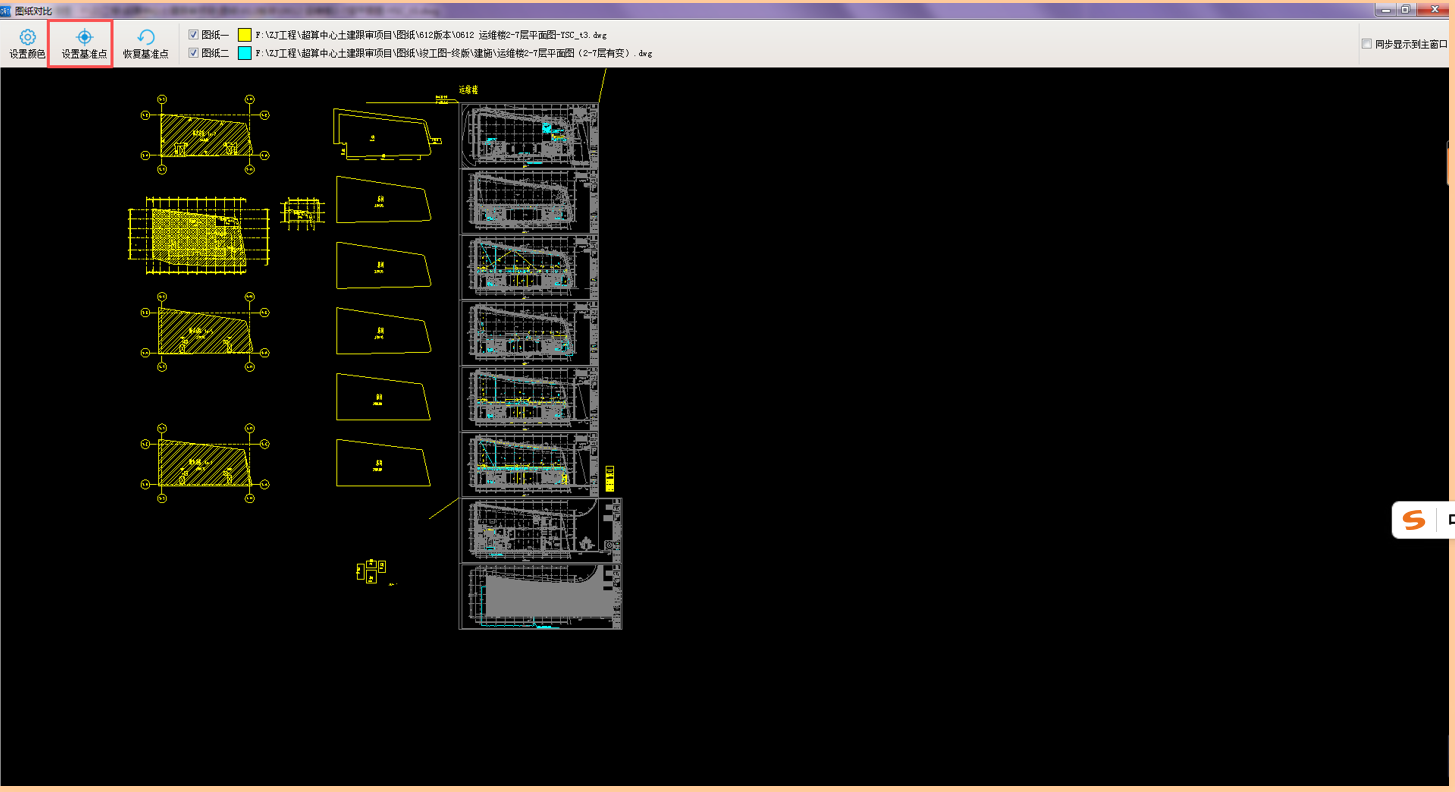
Task: Enable 同步显示到主窗口 sync checkbox
Action: (x=1367, y=44)
